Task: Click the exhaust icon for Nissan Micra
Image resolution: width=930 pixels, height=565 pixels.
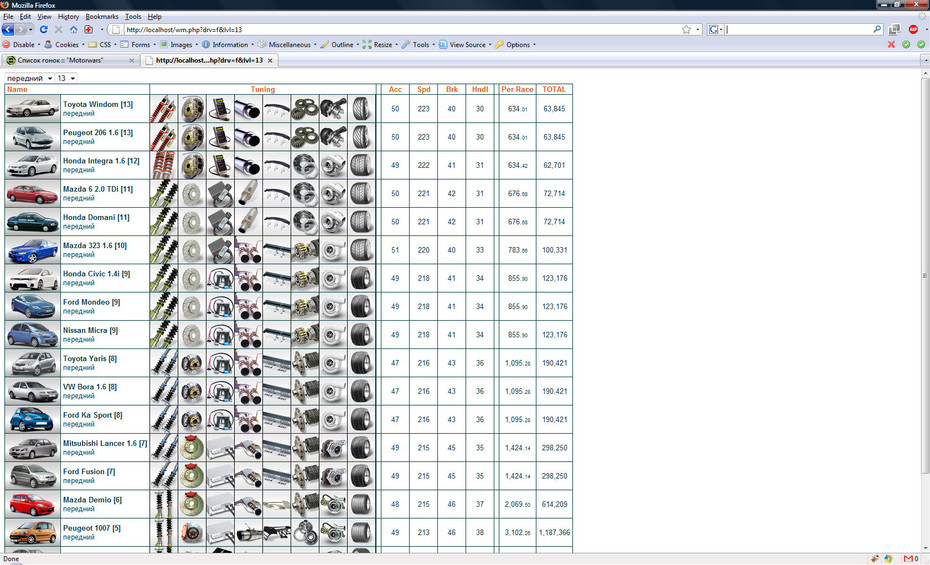Action: click(x=248, y=335)
